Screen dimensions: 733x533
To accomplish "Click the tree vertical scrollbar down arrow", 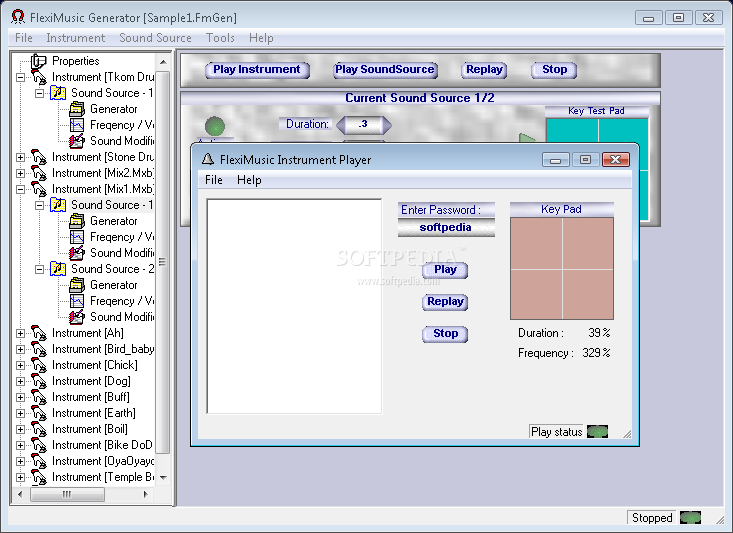I will click(x=163, y=477).
